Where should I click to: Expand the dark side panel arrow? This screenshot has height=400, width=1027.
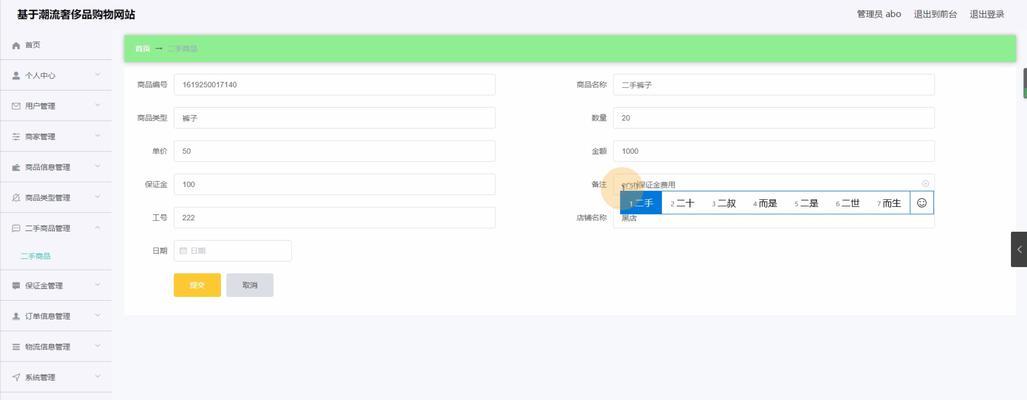click(x=1019, y=249)
